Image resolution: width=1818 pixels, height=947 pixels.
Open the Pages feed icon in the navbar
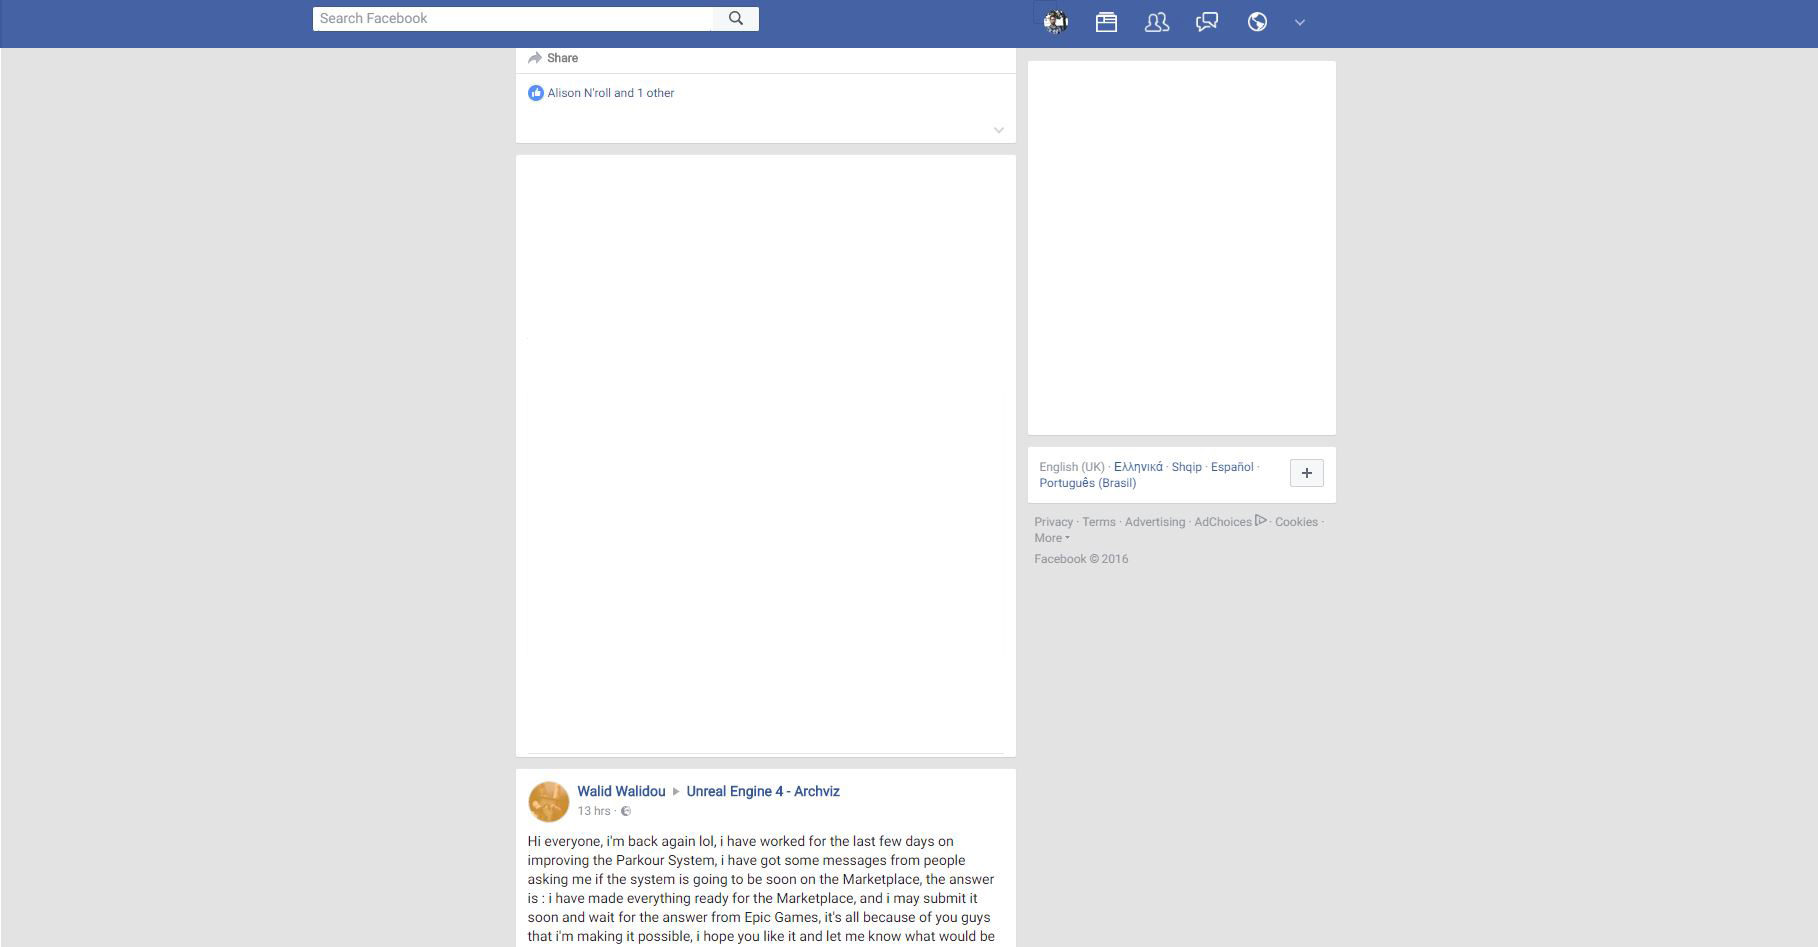pos(1106,21)
